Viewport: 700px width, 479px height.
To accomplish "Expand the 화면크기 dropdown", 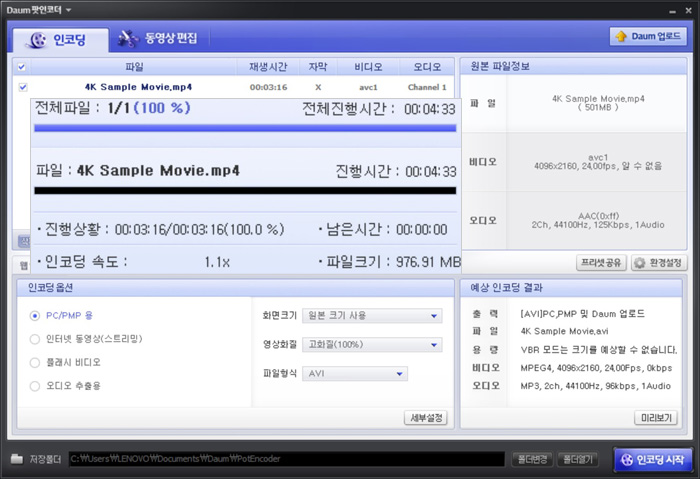I will (372, 316).
